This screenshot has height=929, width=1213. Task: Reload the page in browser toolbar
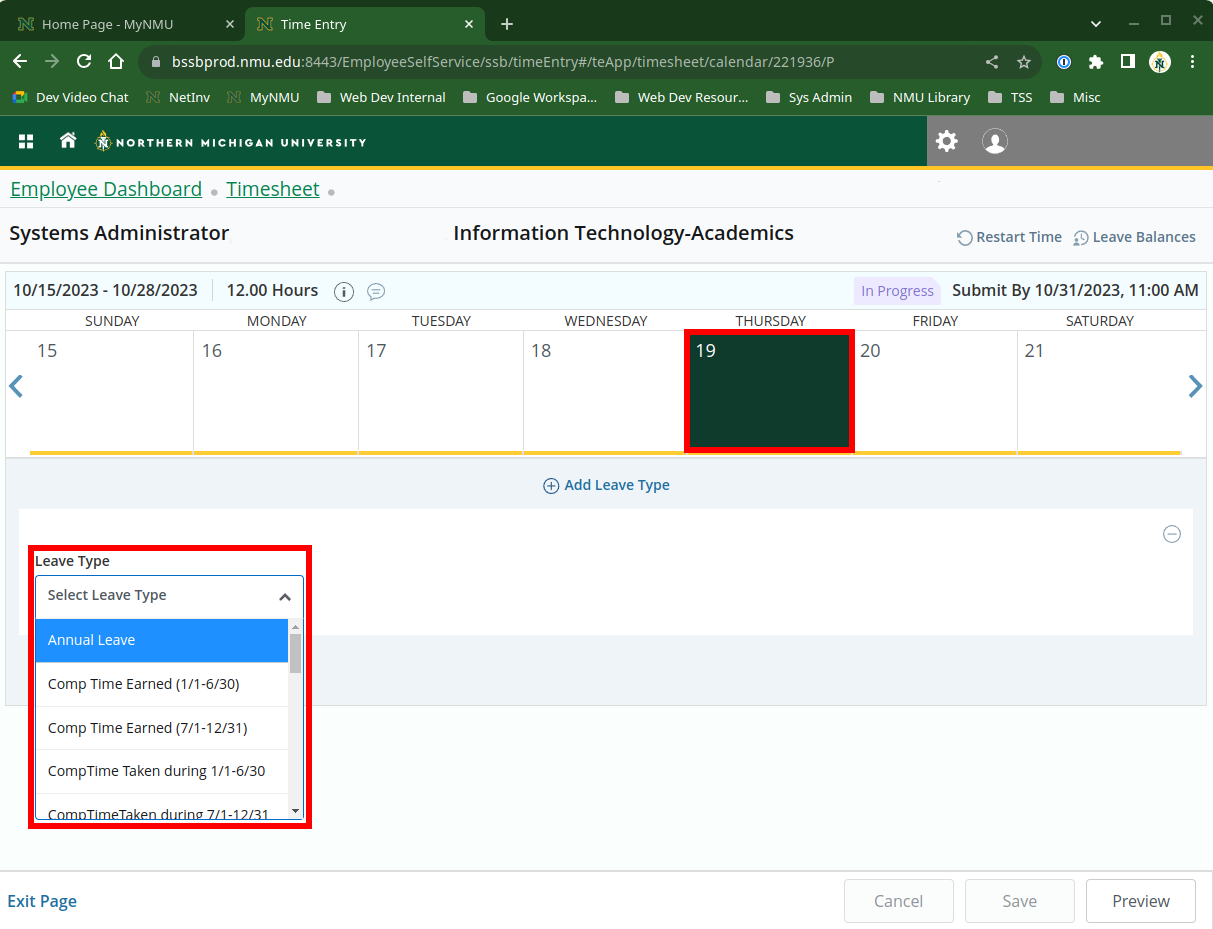[84, 62]
